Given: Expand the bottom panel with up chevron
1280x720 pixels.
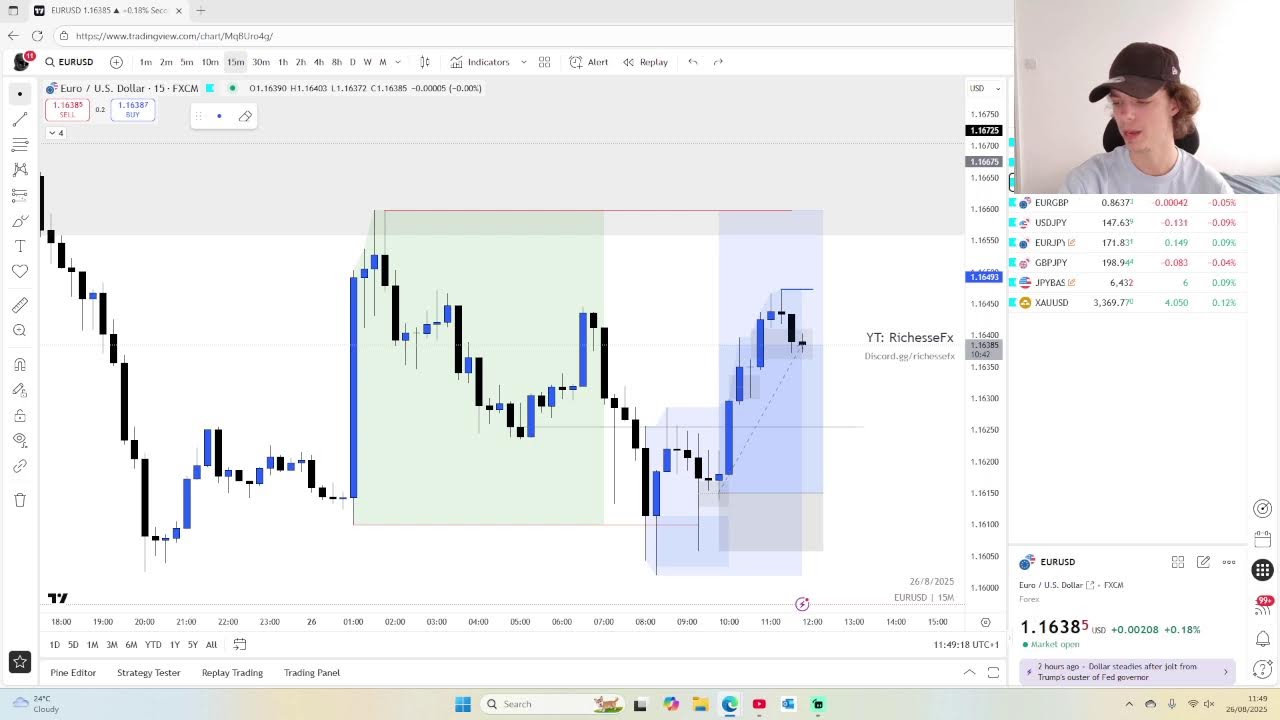Looking at the screenshot, I should tap(969, 673).
